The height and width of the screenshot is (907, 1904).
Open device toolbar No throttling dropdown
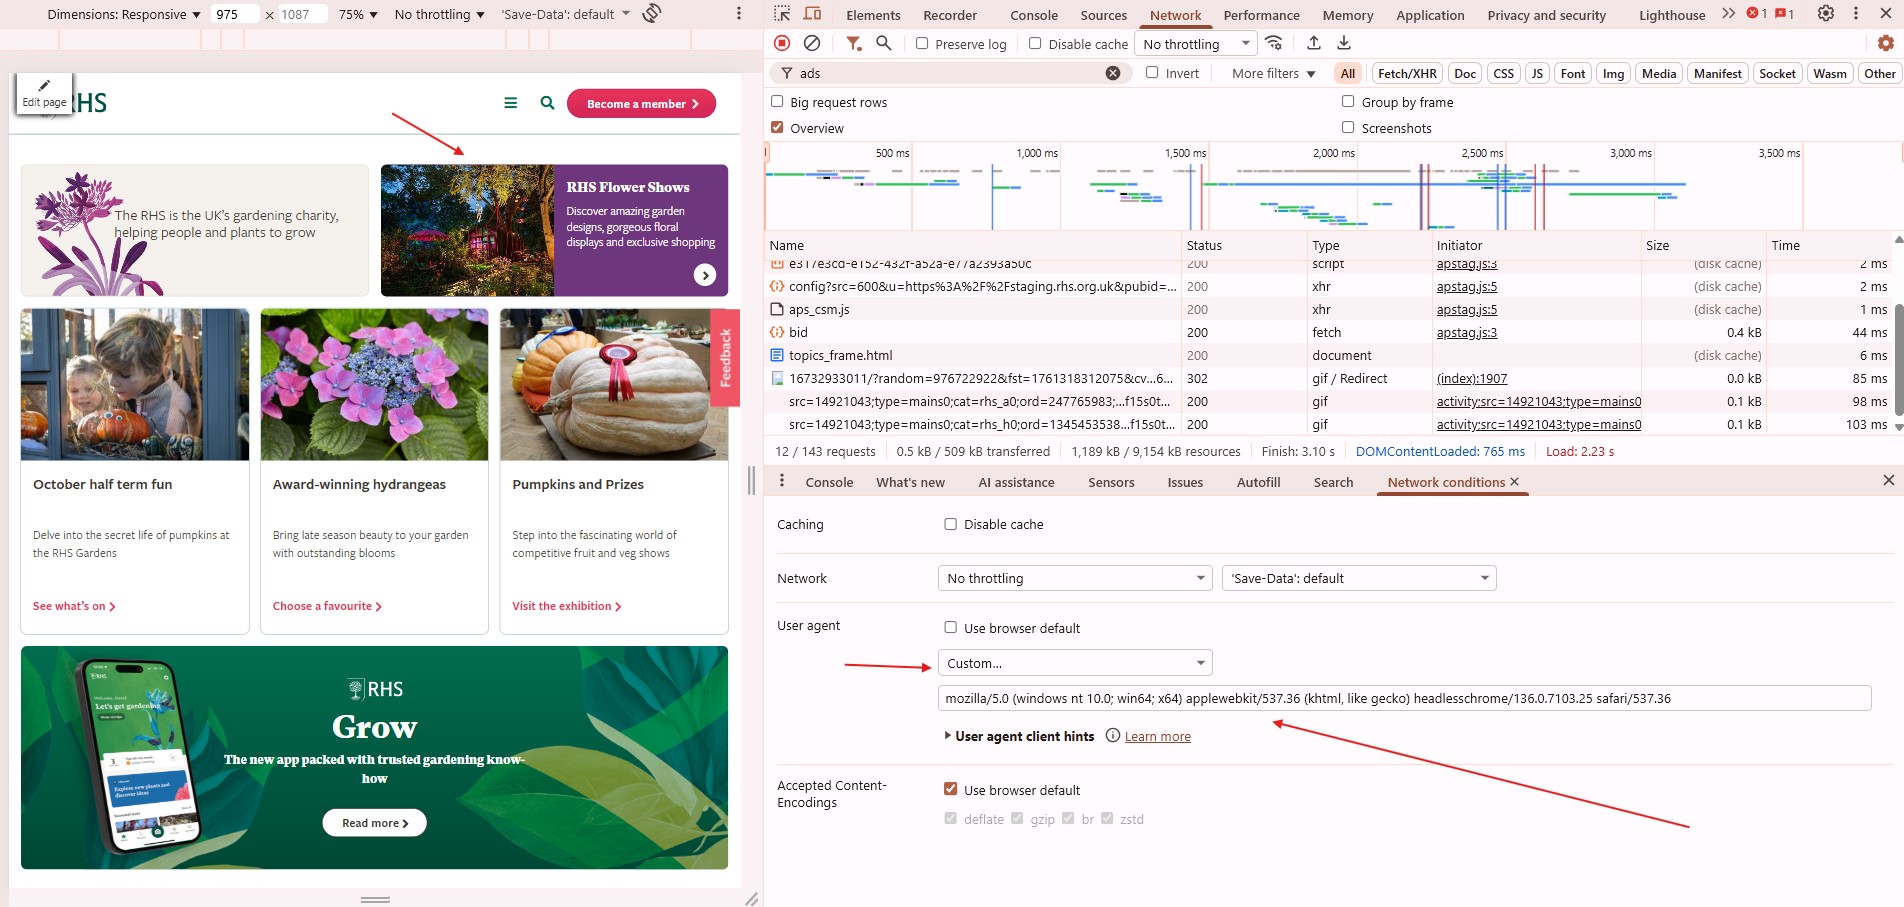(x=439, y=14)
